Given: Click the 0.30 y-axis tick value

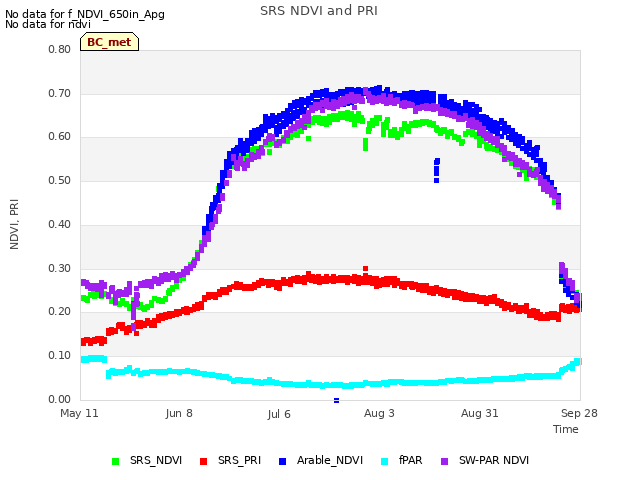Looking at the screenshot, I should click(60, 269).
